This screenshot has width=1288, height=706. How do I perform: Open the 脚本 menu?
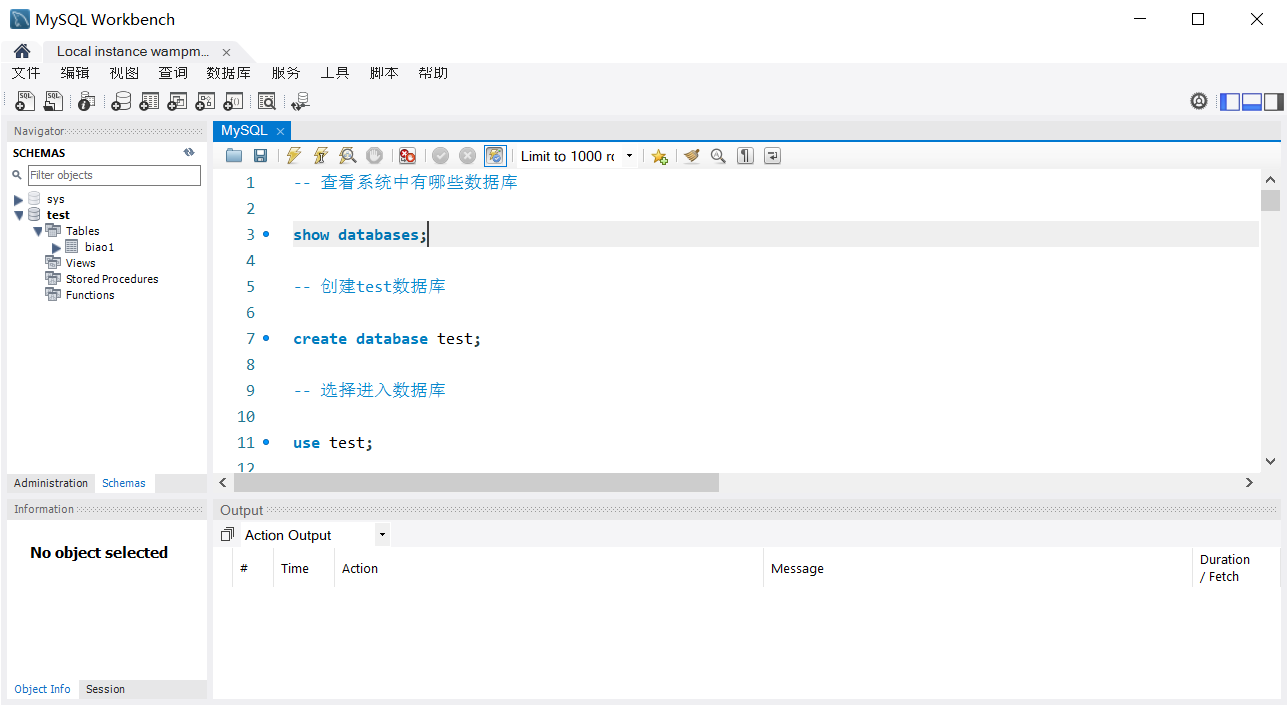coord(384,73)
